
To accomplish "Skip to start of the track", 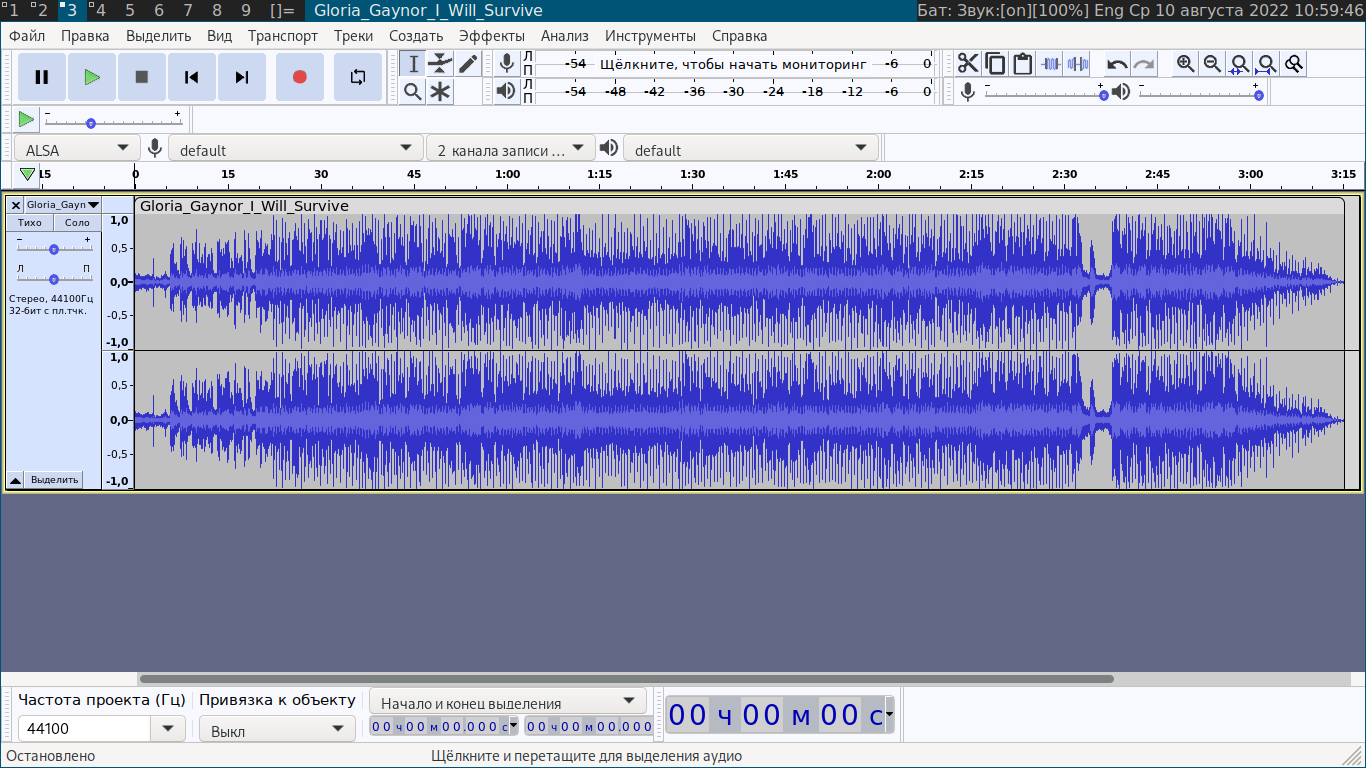I will (x=192, y=77).
